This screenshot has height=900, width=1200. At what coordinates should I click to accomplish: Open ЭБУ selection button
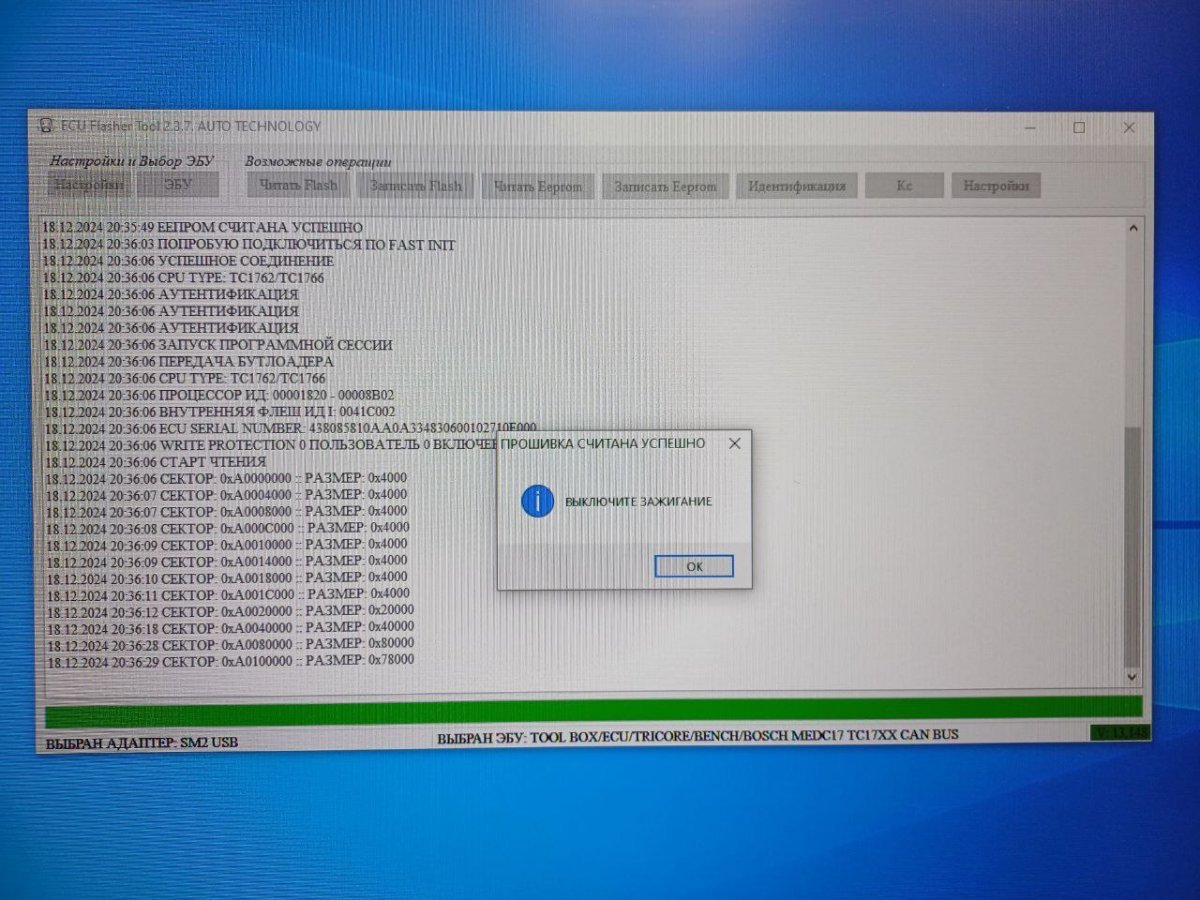[x=178, y=185]
